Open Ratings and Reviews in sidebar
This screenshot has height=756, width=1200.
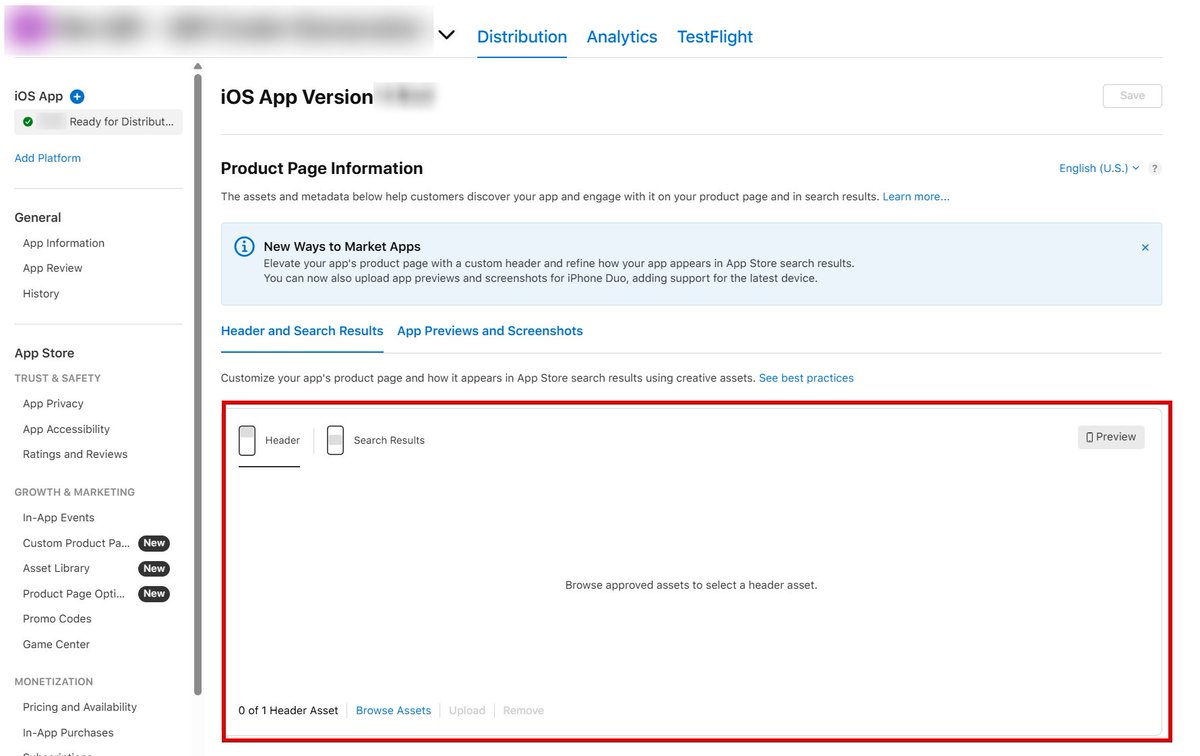[x=75, y=454]
